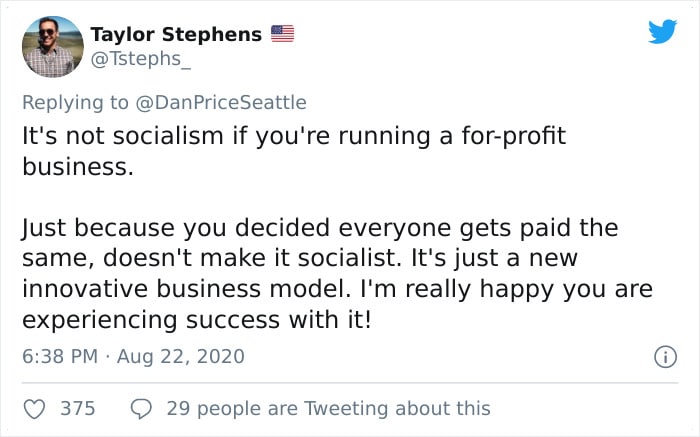Visit the @Tstephs_ handle
700x437 pixels.
click(141, 58)
